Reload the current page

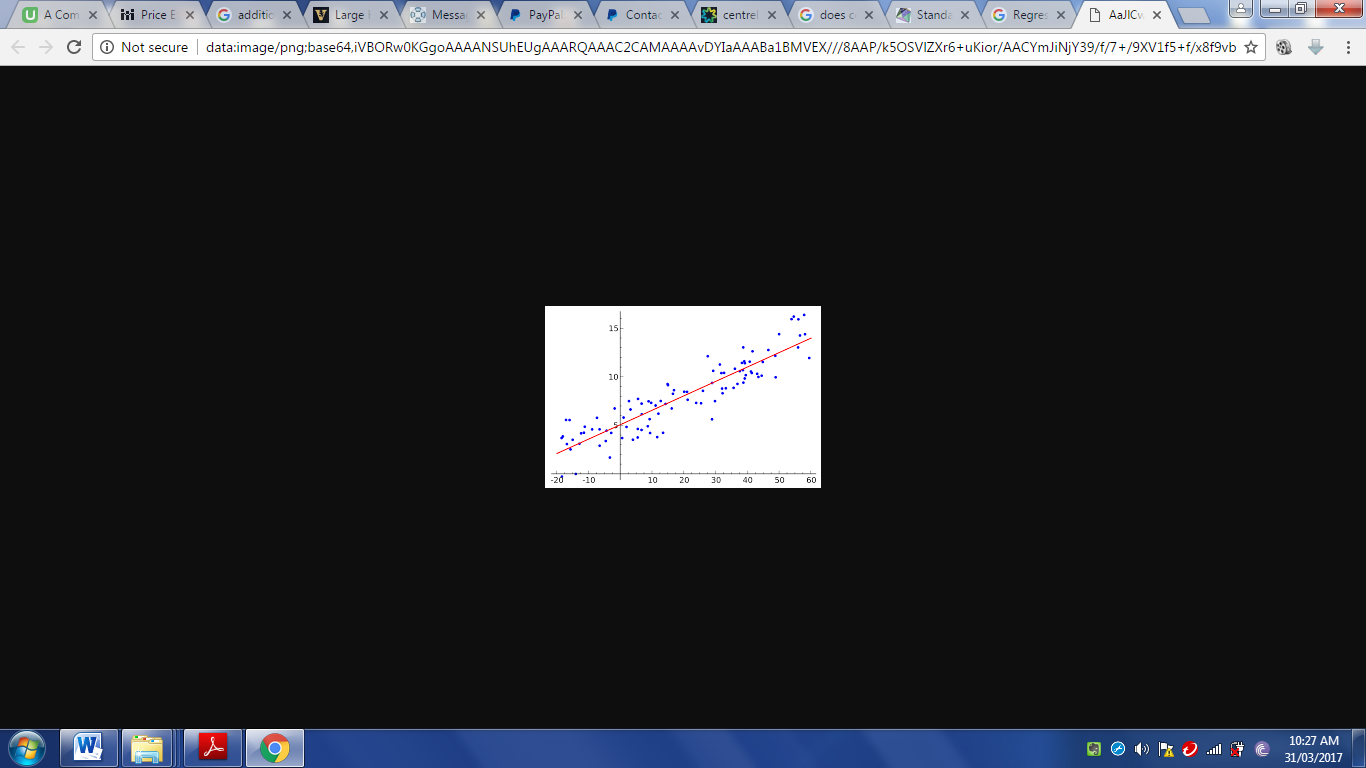(x=74, y=47)
